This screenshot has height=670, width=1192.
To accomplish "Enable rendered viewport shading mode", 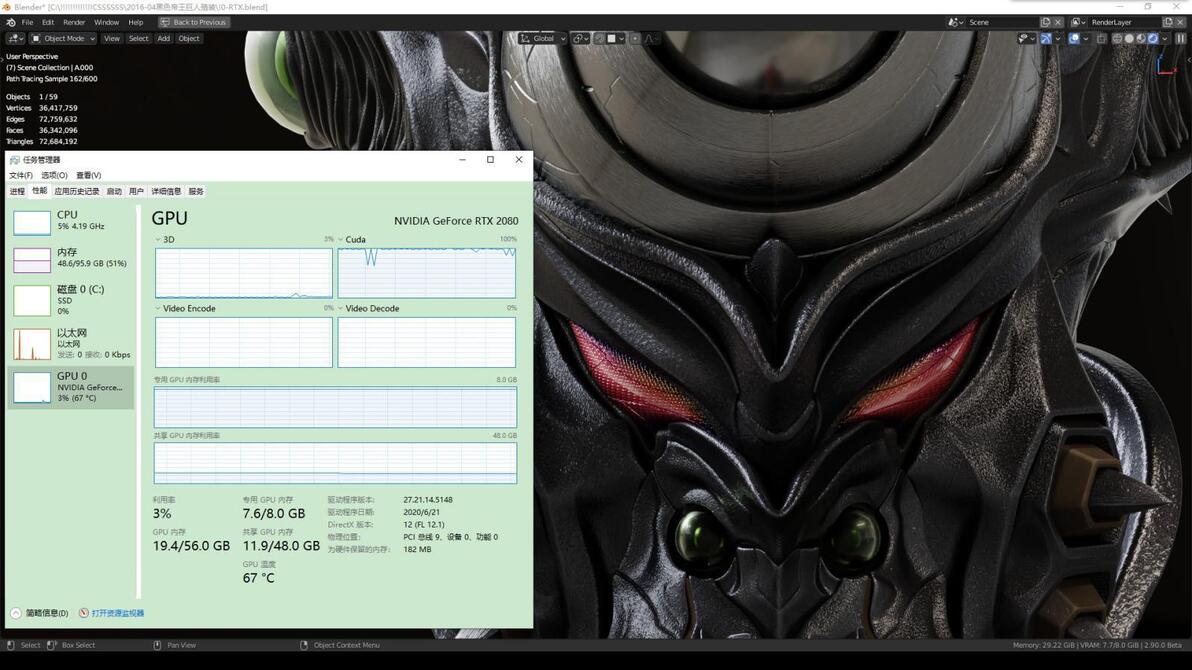I will 1153,38.
